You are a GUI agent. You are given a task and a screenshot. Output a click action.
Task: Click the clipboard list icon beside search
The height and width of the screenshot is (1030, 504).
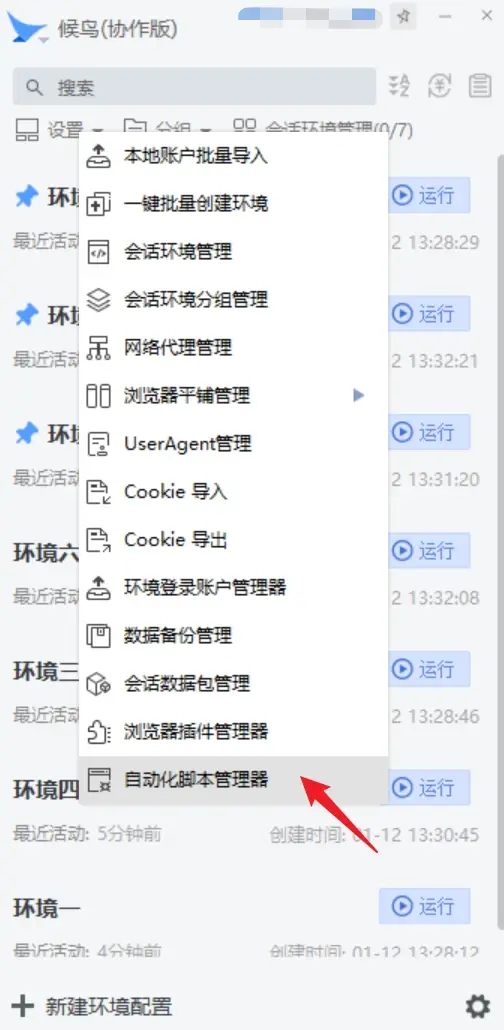click(480, 86)
